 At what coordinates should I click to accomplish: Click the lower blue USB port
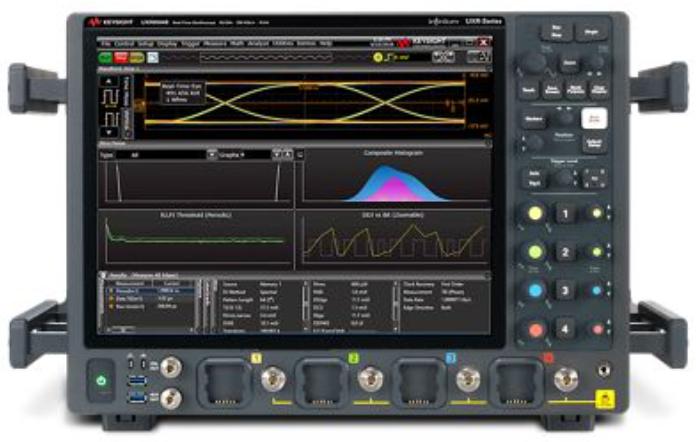point(136,397)
